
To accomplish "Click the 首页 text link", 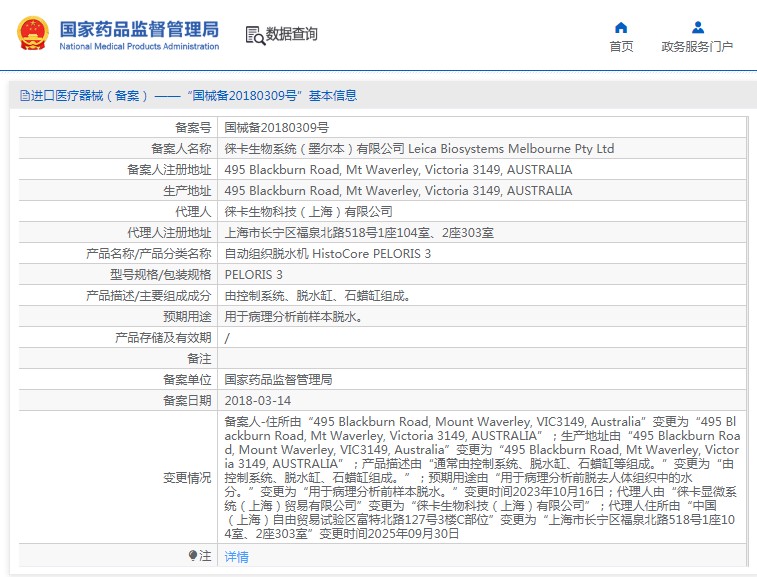I will 621,46.
